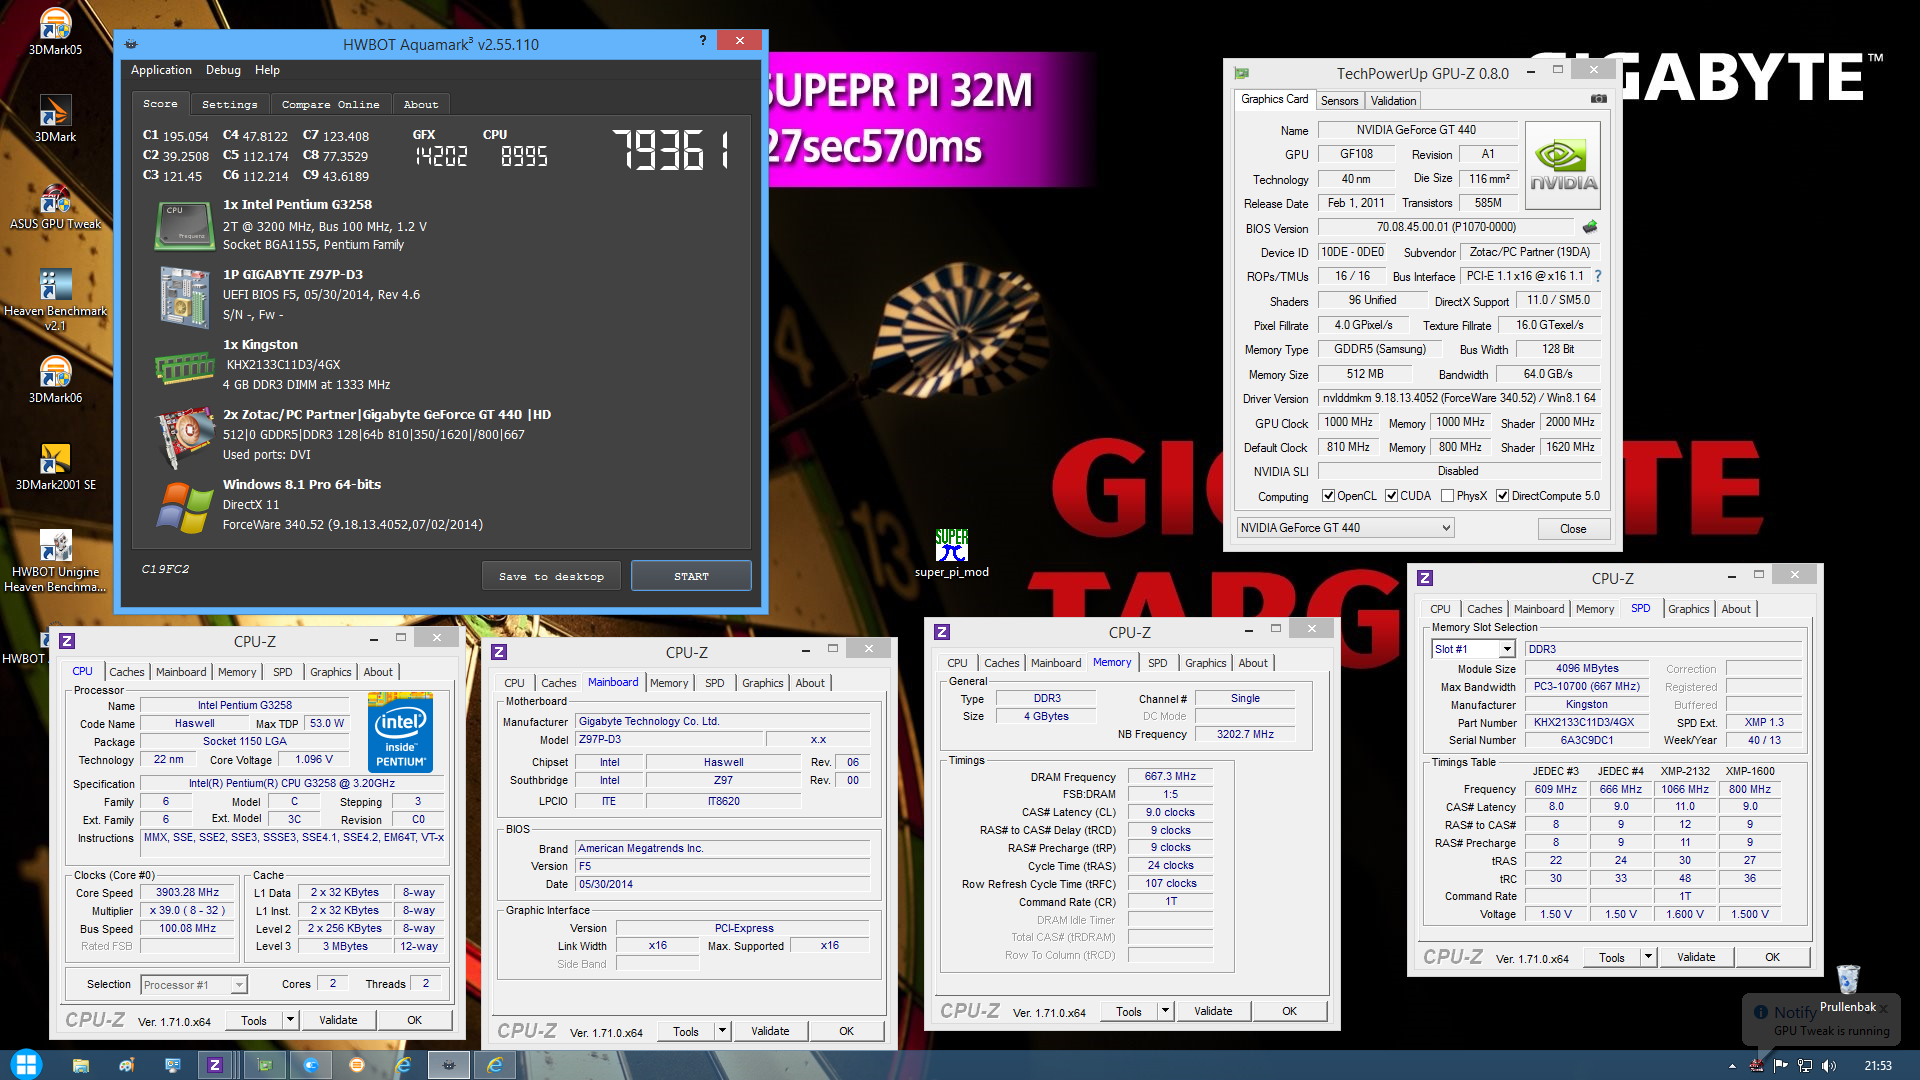Image resolution: width=1920 pixels, height=1080 pixels.
Task: Open the super_pi_mod desktop icon
Action: click(951, 553)
